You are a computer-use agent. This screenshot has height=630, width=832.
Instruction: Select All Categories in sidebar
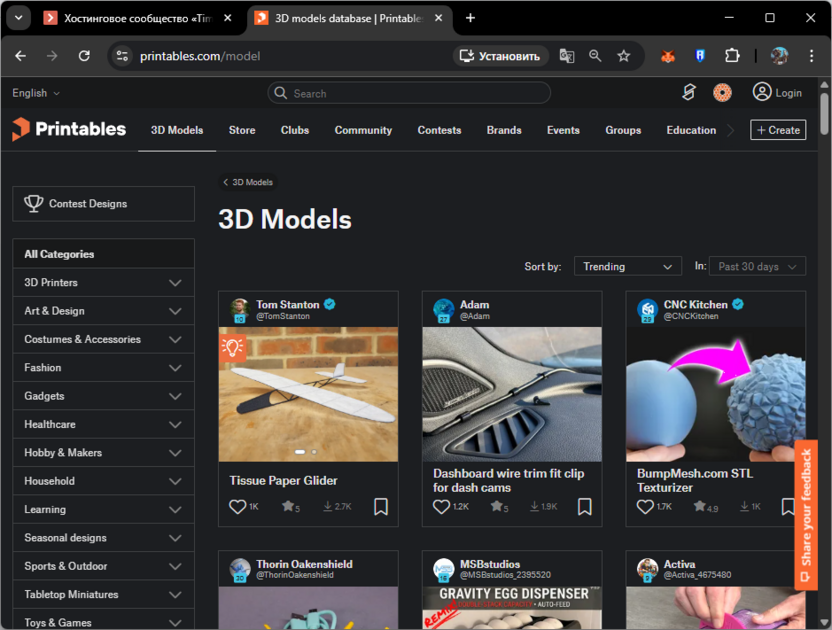pyautogui.click(x=103, y=254)
